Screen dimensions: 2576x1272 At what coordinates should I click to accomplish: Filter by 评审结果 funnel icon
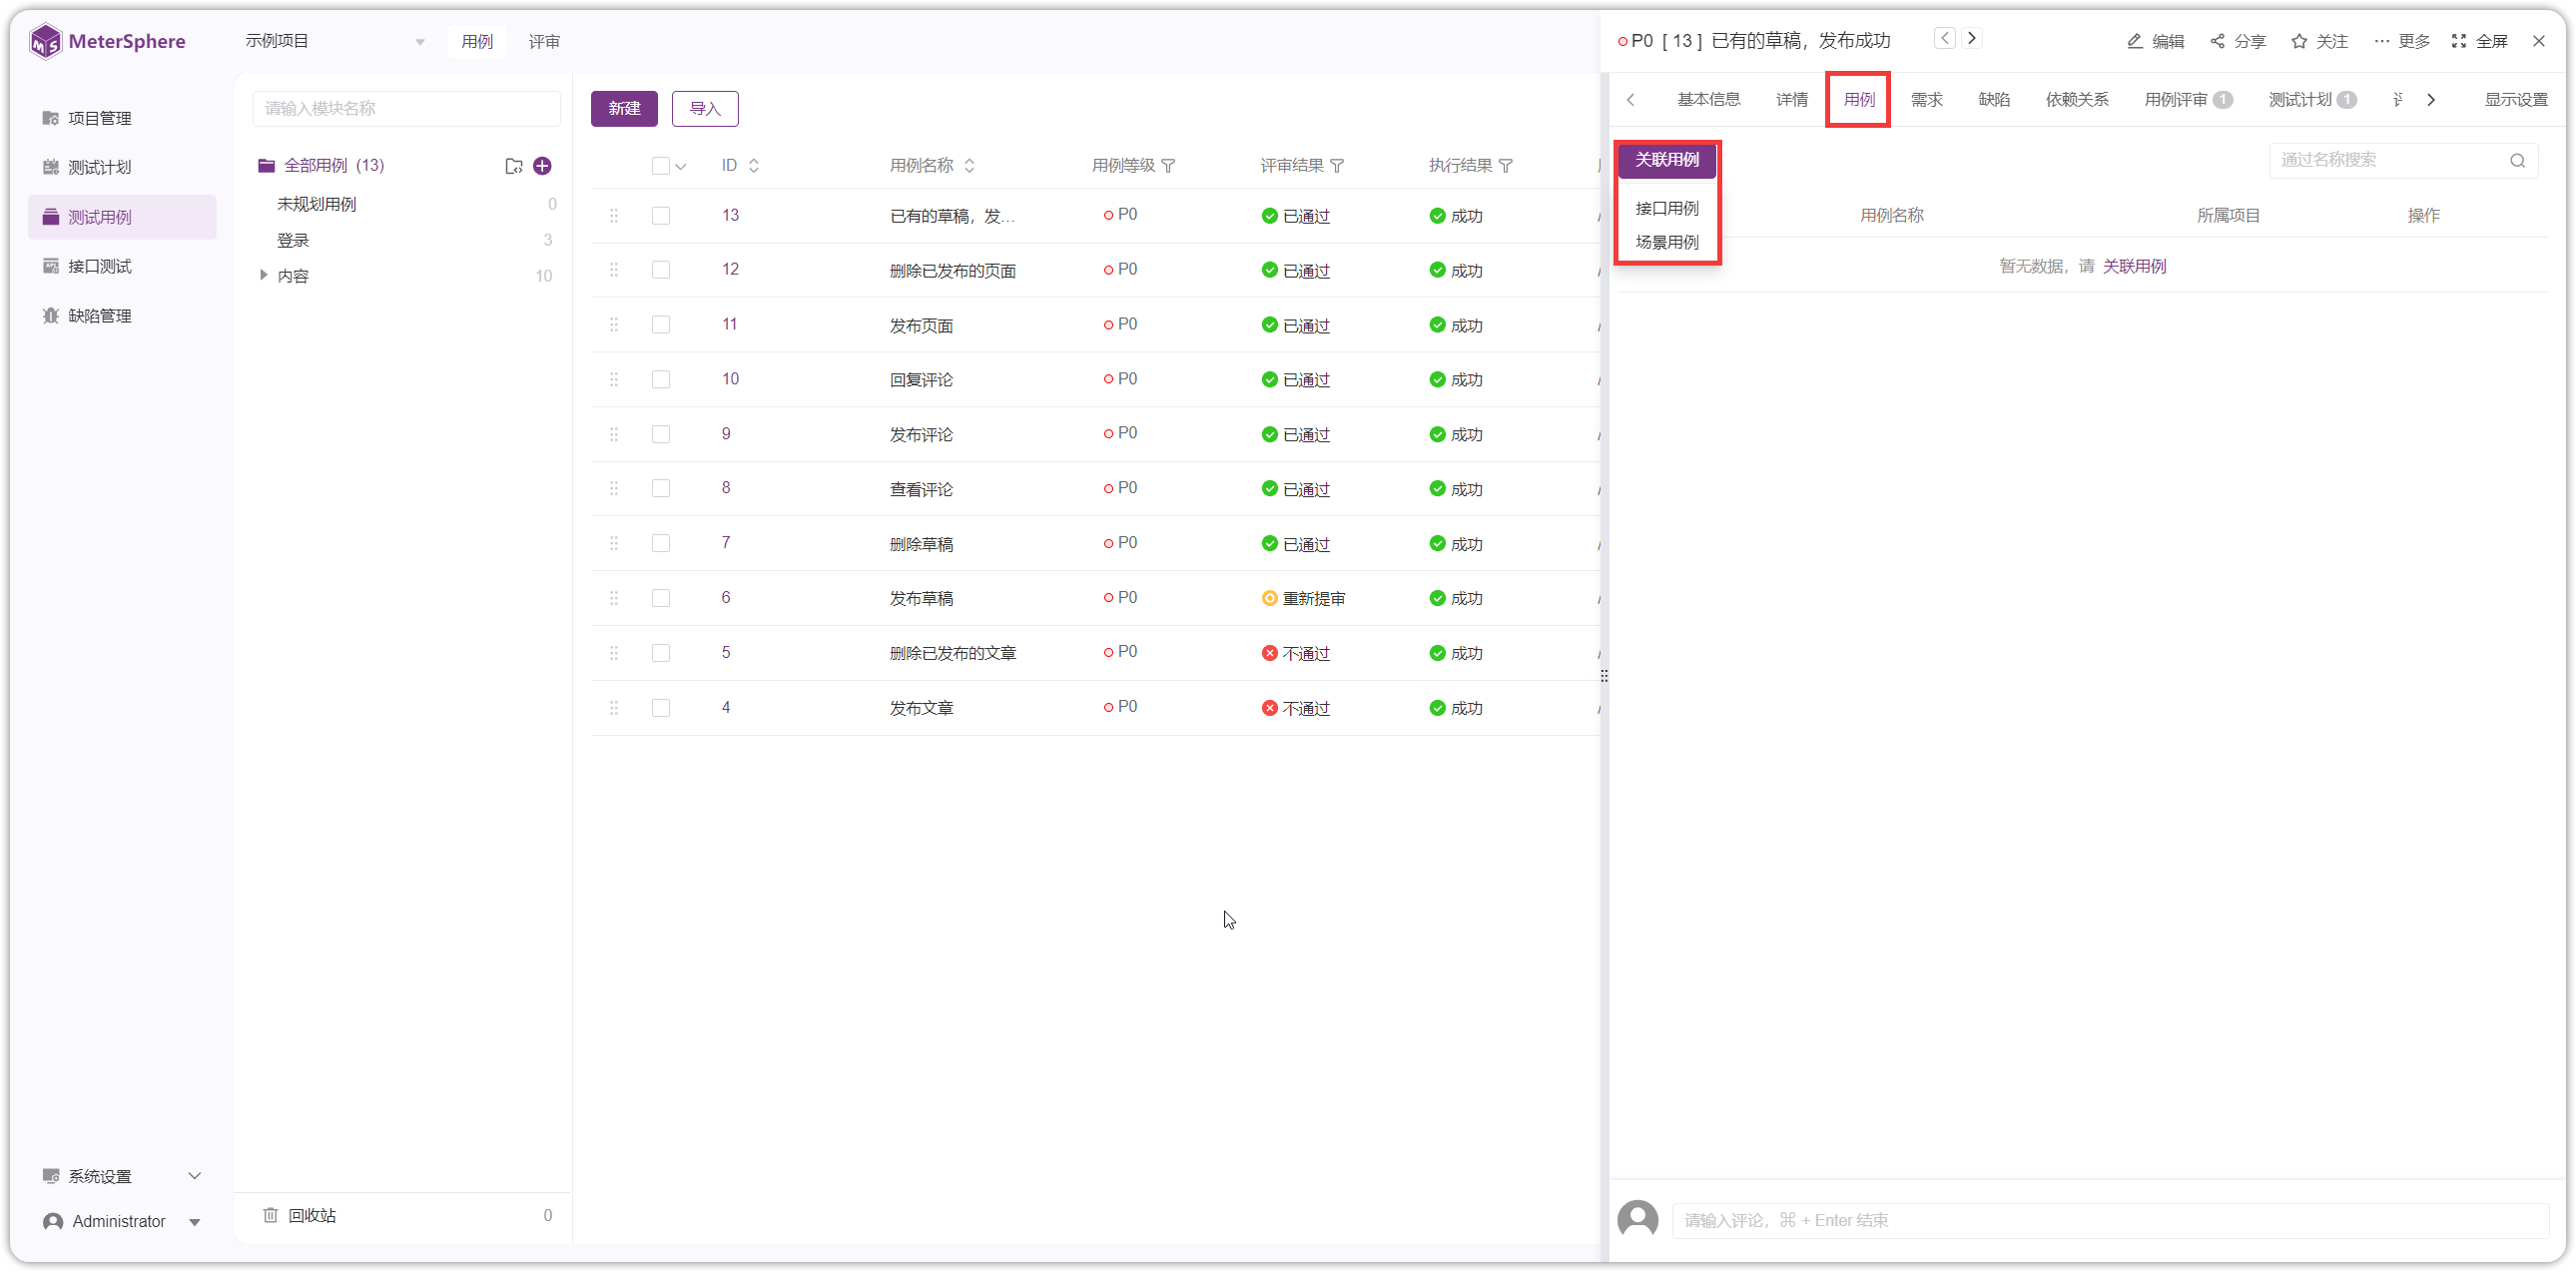1337,166
